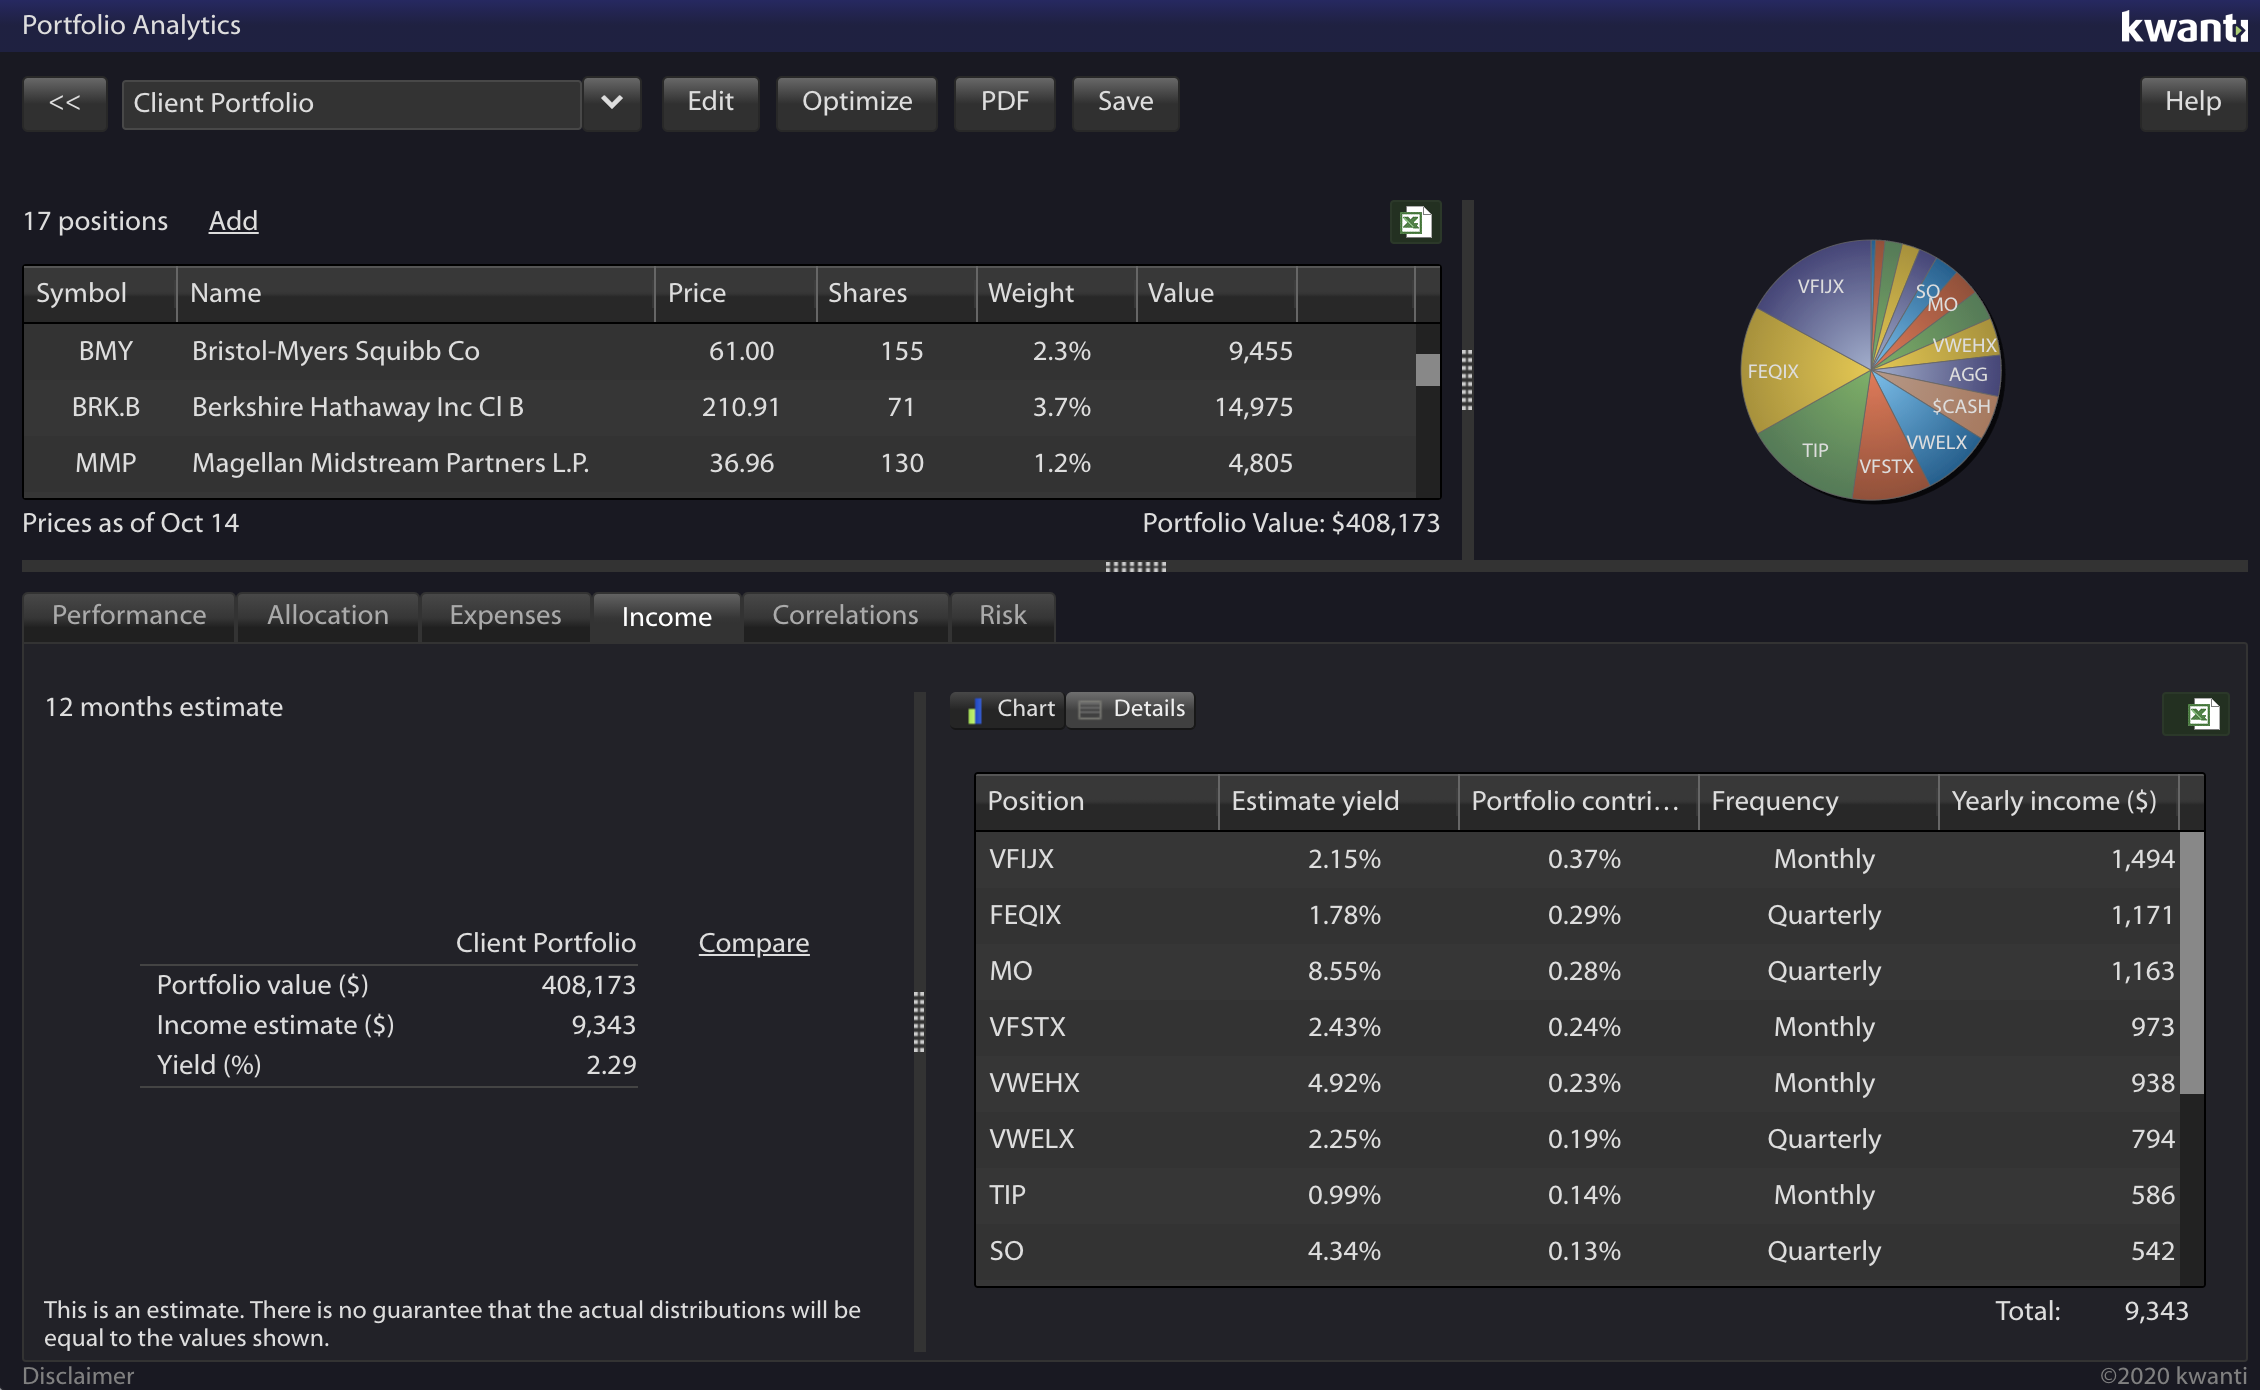Image resolution: width=2260 pixels, height=1390 pixels.
Task: Open the Client Portfolio dropdown arrow
Action: tap(612, 103)
